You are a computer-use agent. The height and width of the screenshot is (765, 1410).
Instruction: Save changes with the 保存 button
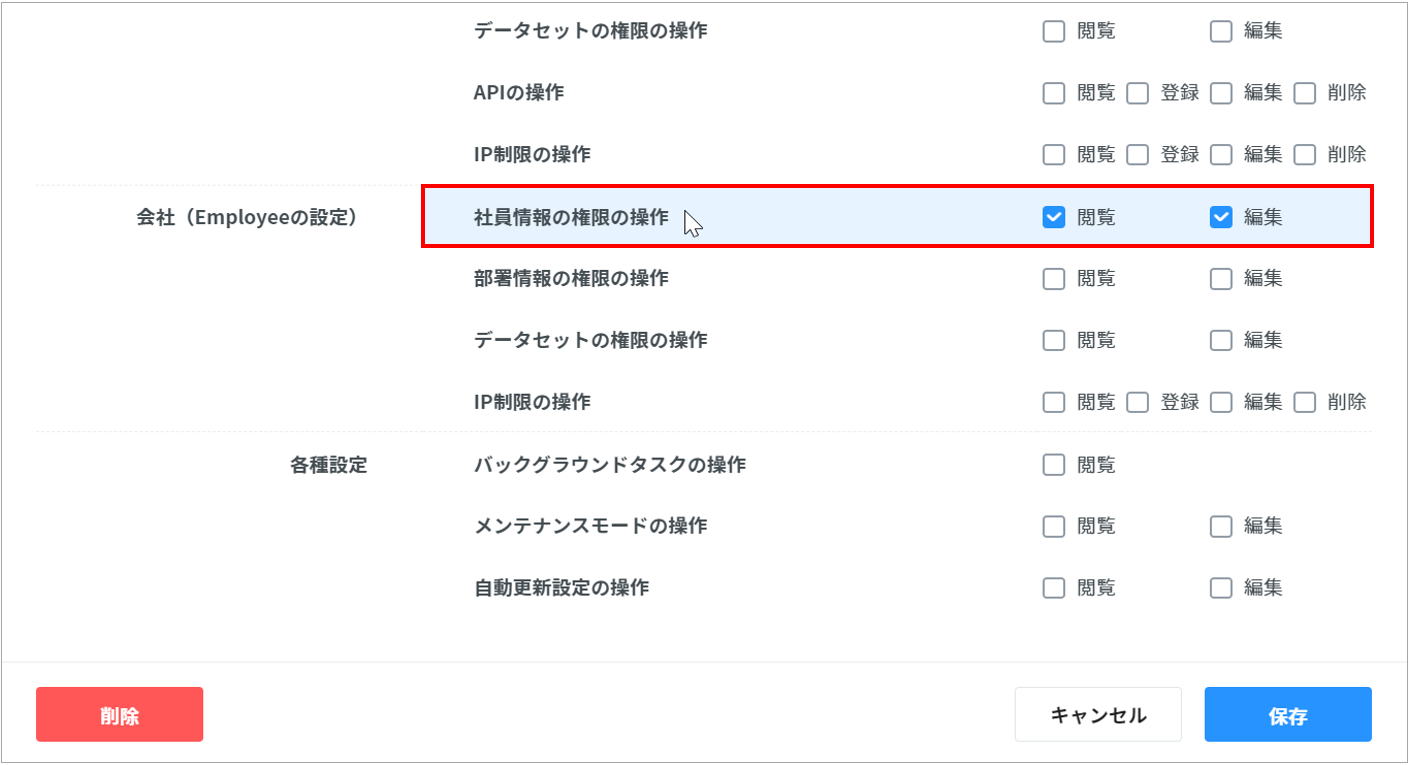click(x=1287, y=715)
